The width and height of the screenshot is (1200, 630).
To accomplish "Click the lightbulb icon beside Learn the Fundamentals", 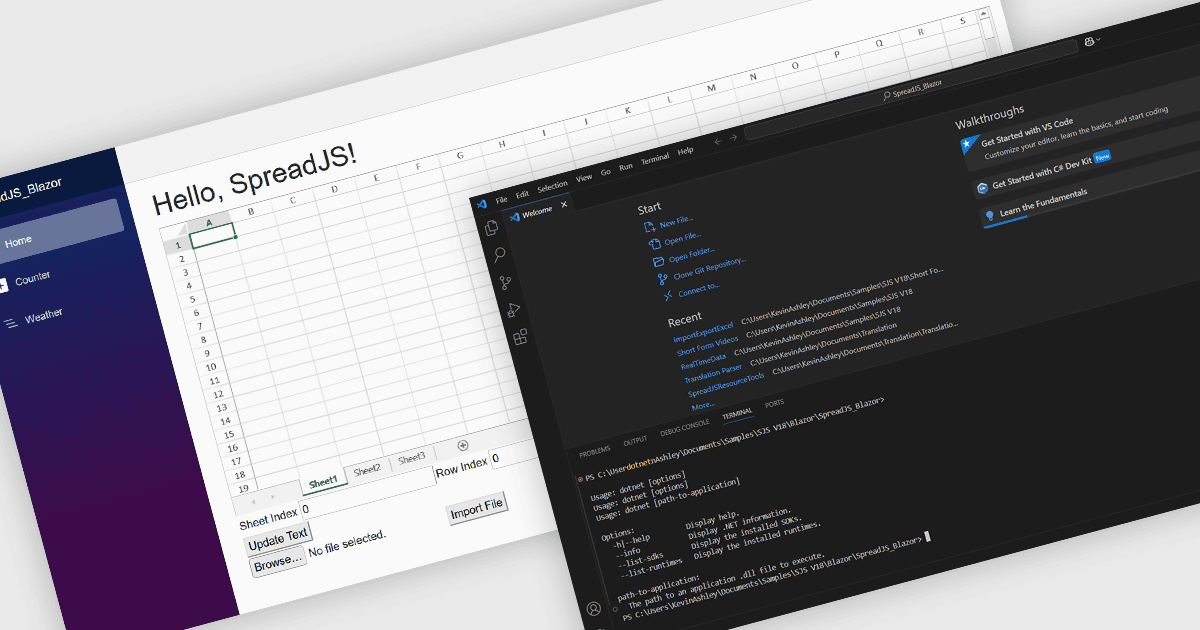I will (990, 214).
